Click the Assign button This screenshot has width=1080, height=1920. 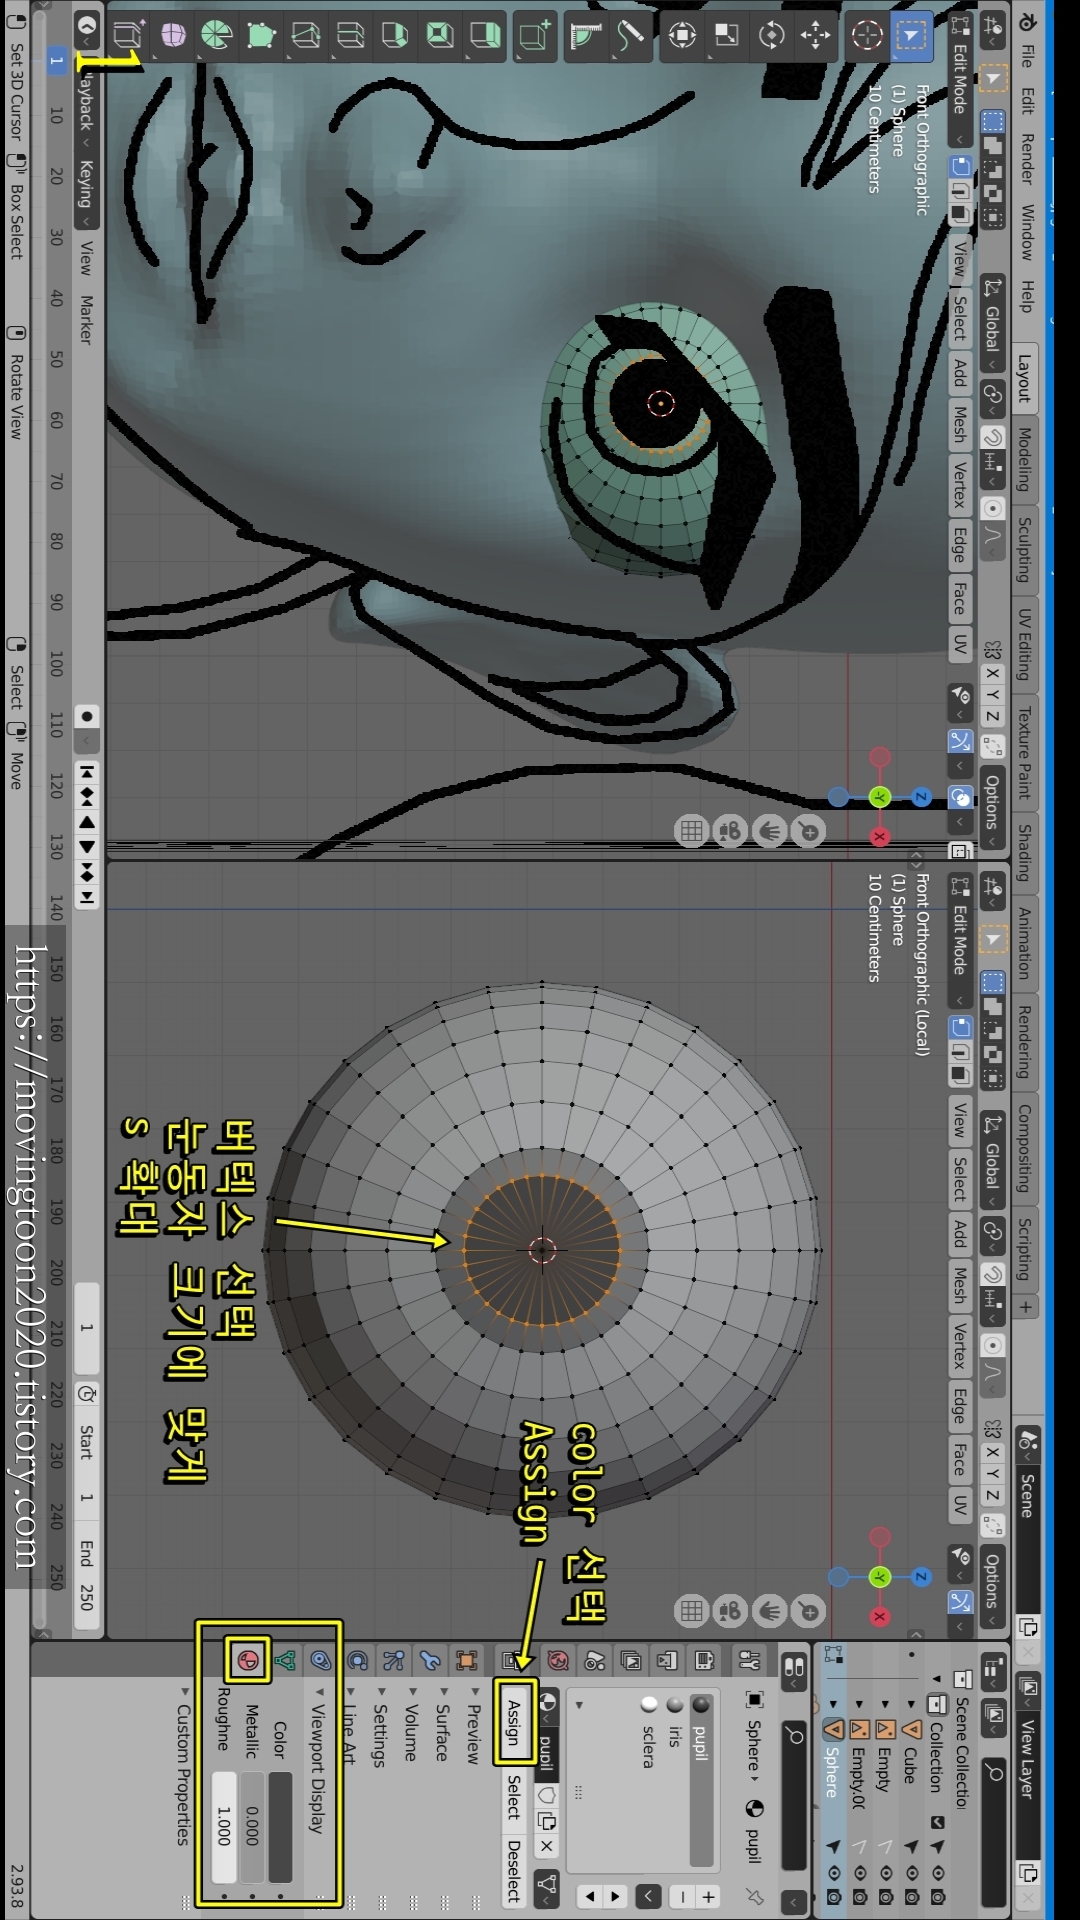515,1722
